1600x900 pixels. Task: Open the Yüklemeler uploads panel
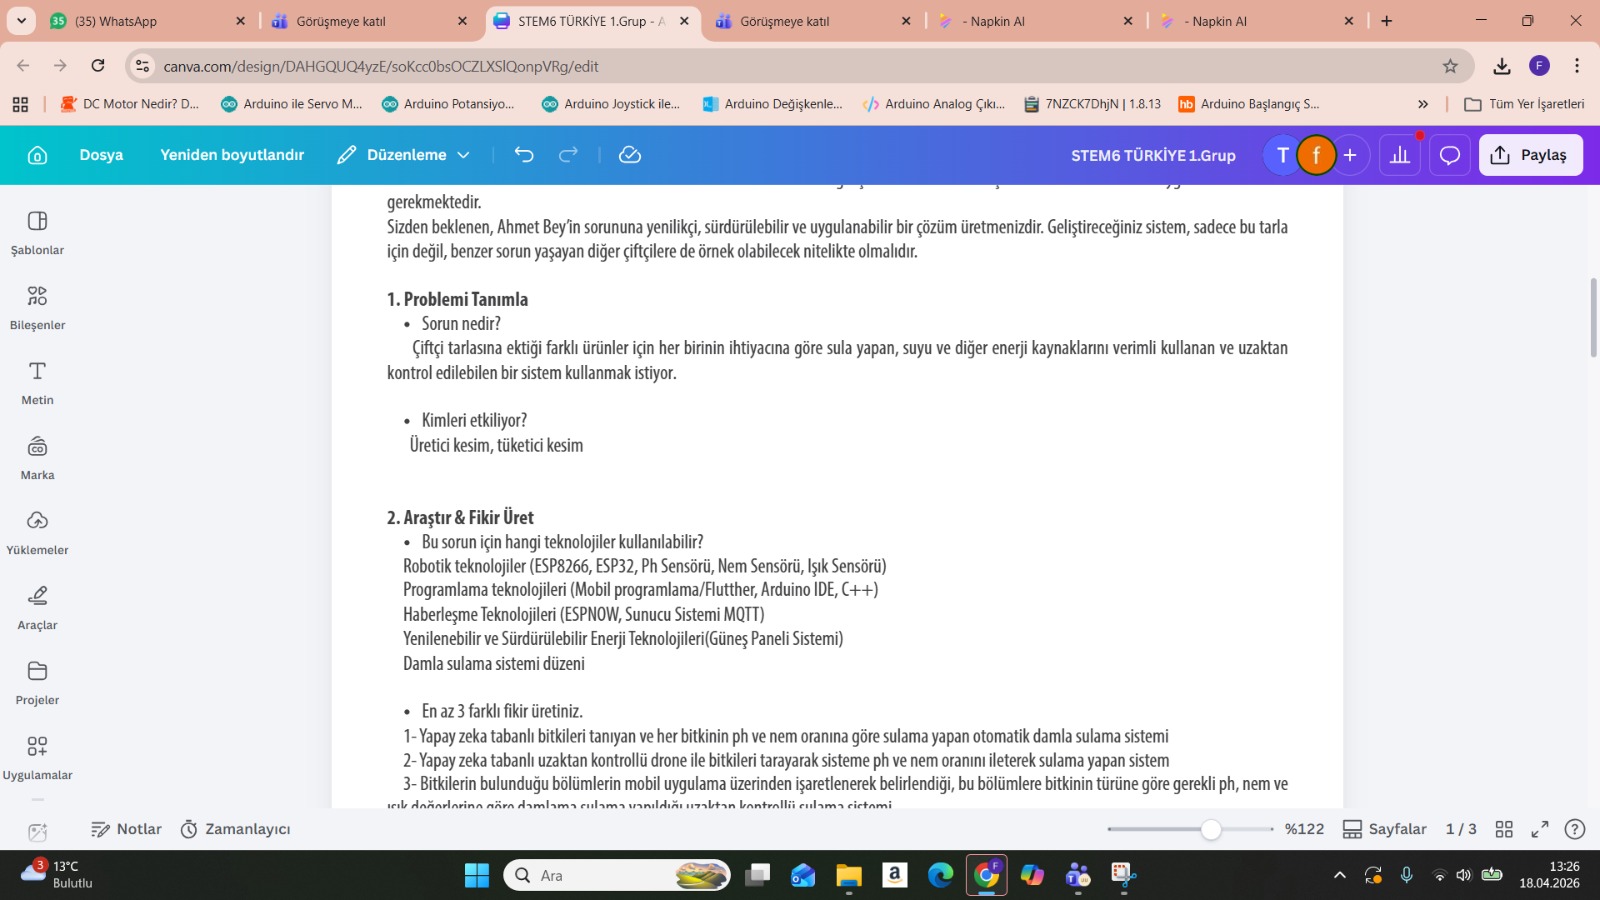(37, 533)
